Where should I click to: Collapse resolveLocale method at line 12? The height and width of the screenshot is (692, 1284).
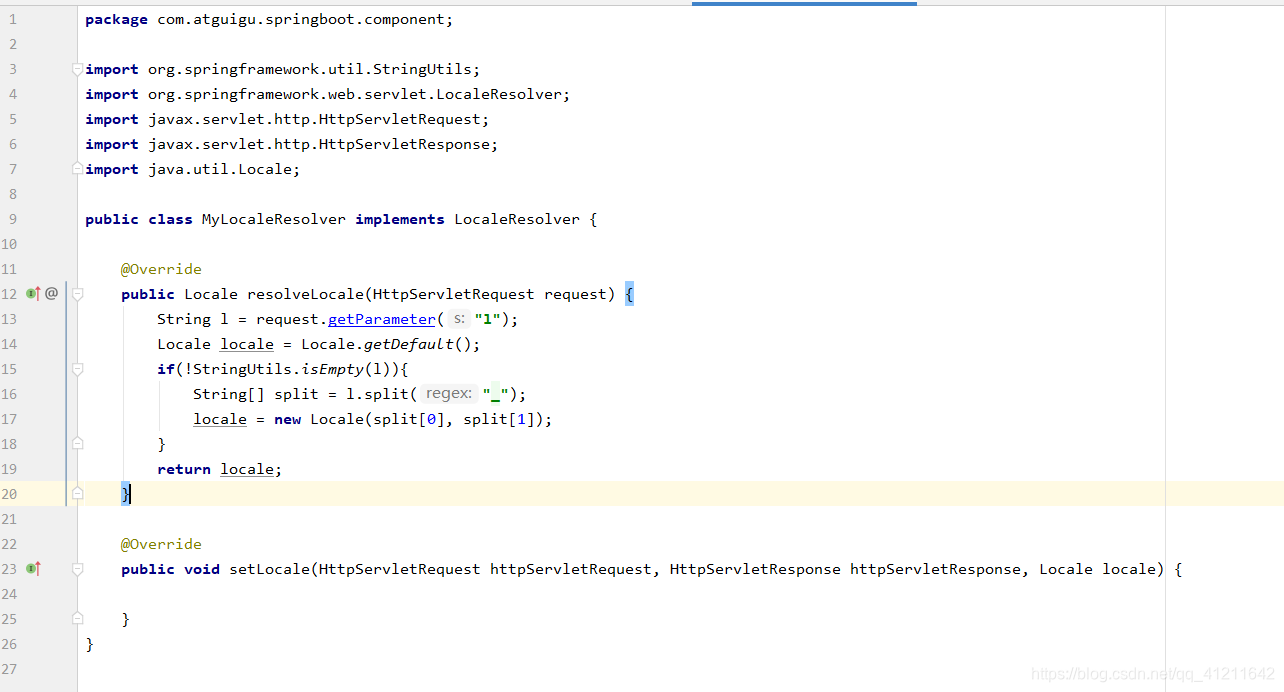[77, 294]
